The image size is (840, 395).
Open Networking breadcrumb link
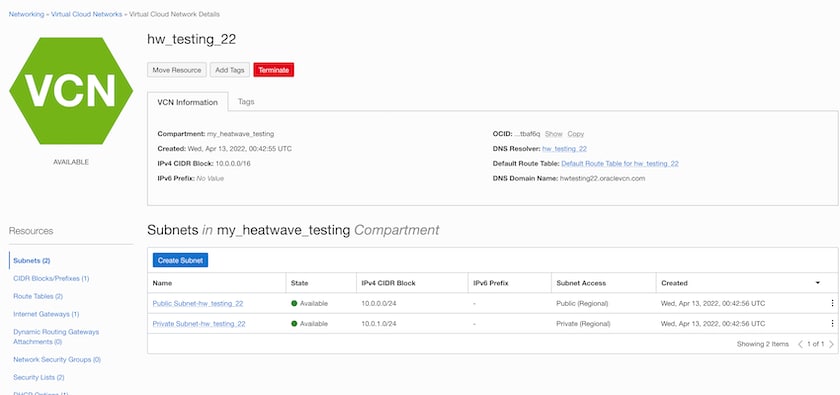pos(26,14)
